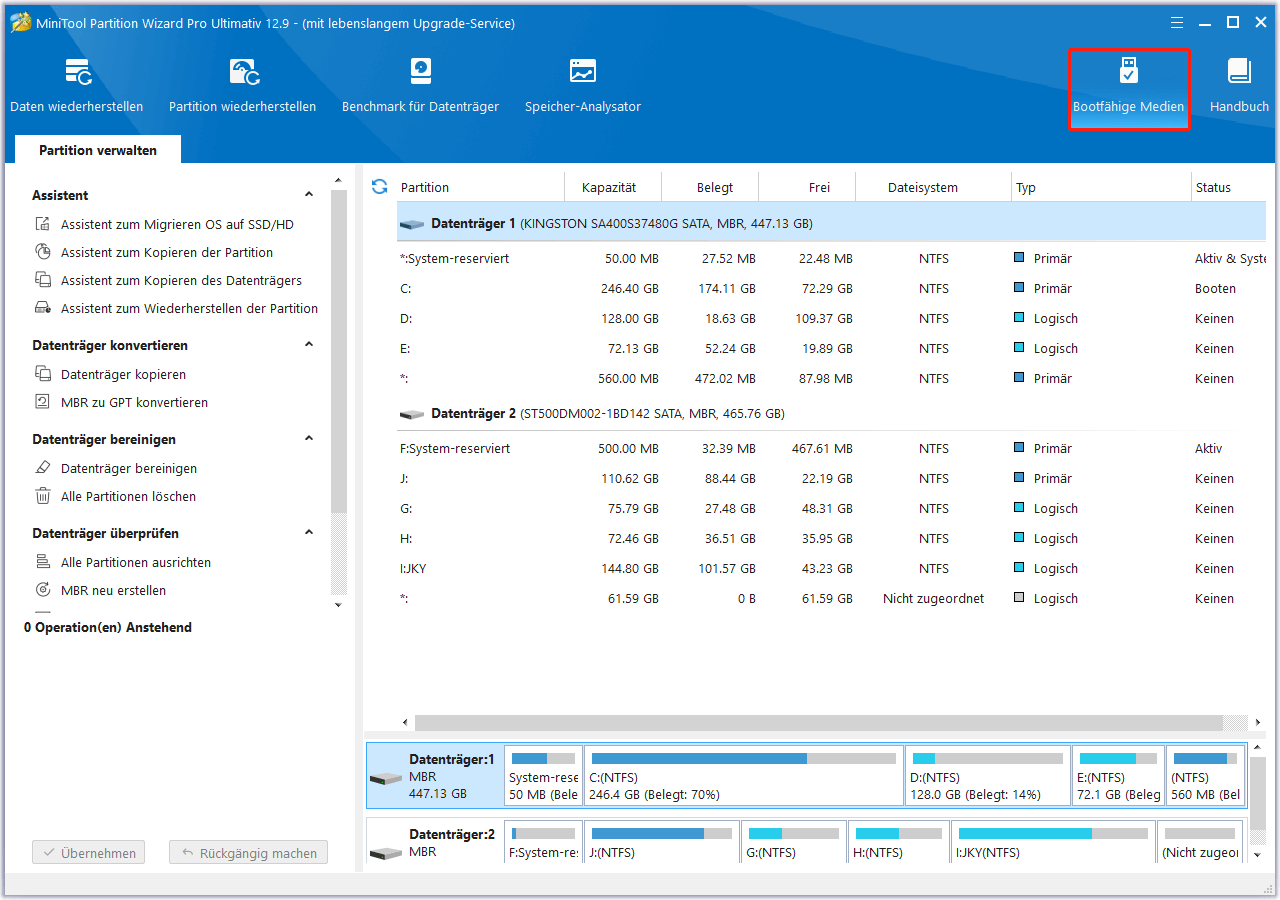This screenshot has width=1280, height=900.
Task: Select D:(NTFS) block in disk map
Action: (988, 775)
